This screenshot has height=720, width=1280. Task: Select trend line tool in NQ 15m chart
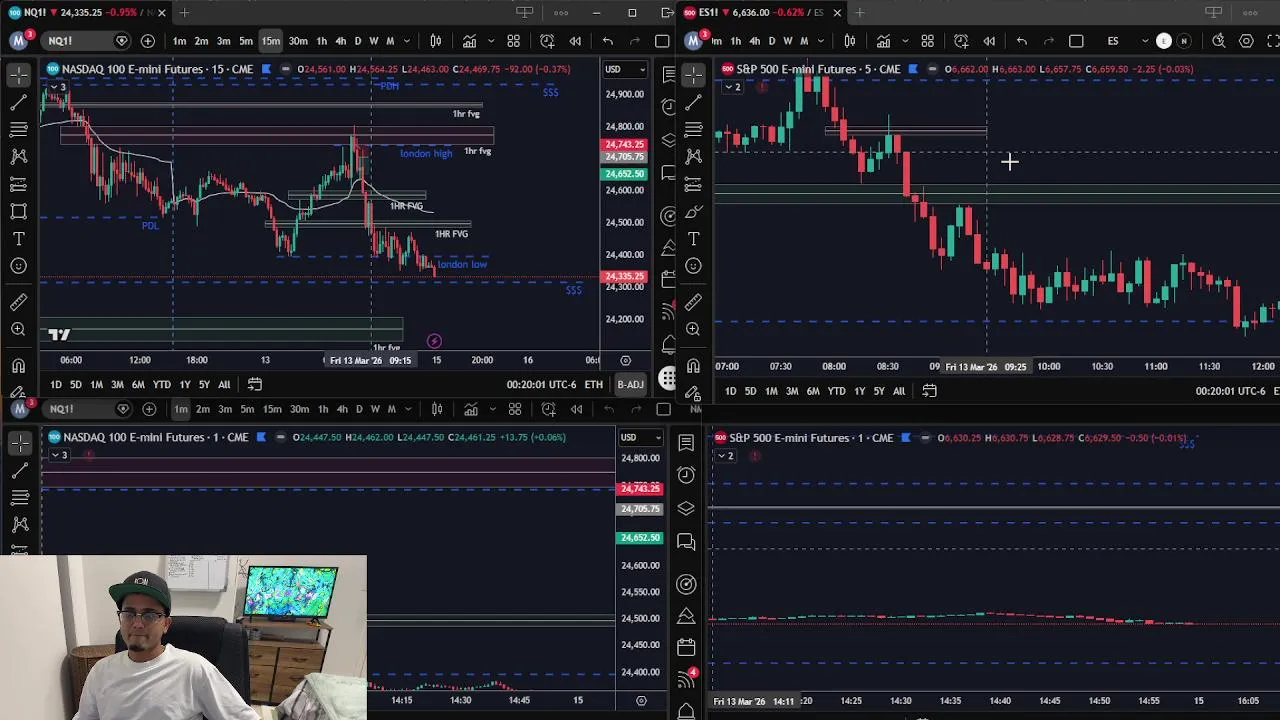tap(18, 102)
